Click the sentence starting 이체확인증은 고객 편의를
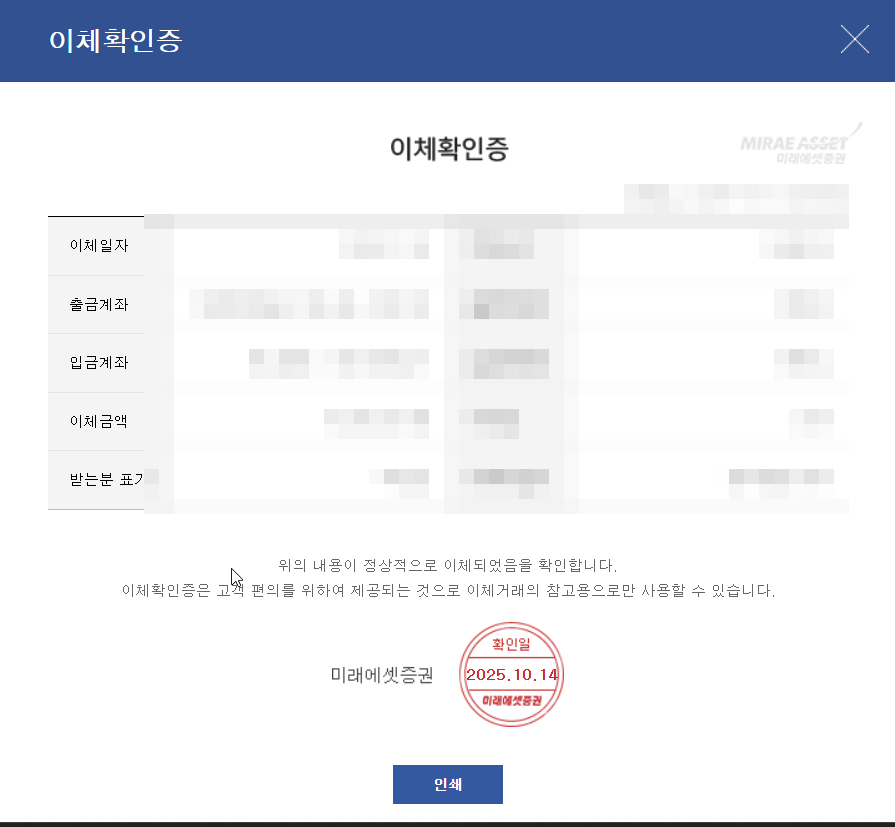The height and width of the screenshot is (827, 895). click(x=448, y=590)
